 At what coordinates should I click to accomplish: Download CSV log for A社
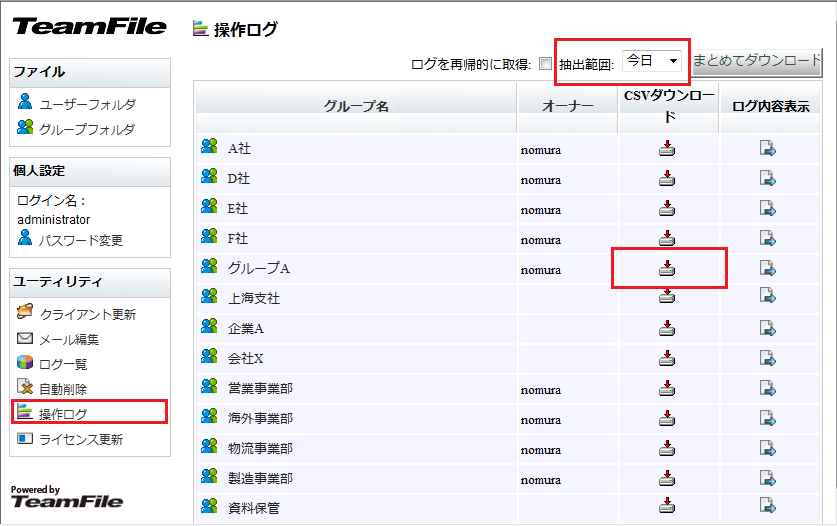[667, 150]
